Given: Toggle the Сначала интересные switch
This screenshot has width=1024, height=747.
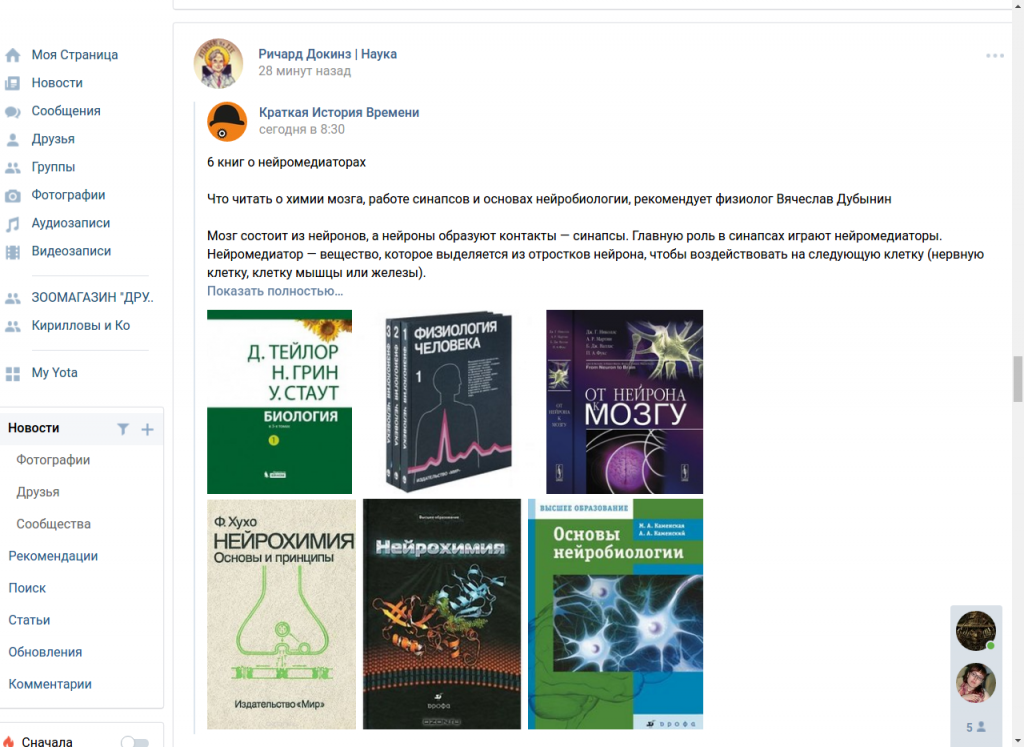Looking at the screenshot, I should tap(135, 742).
